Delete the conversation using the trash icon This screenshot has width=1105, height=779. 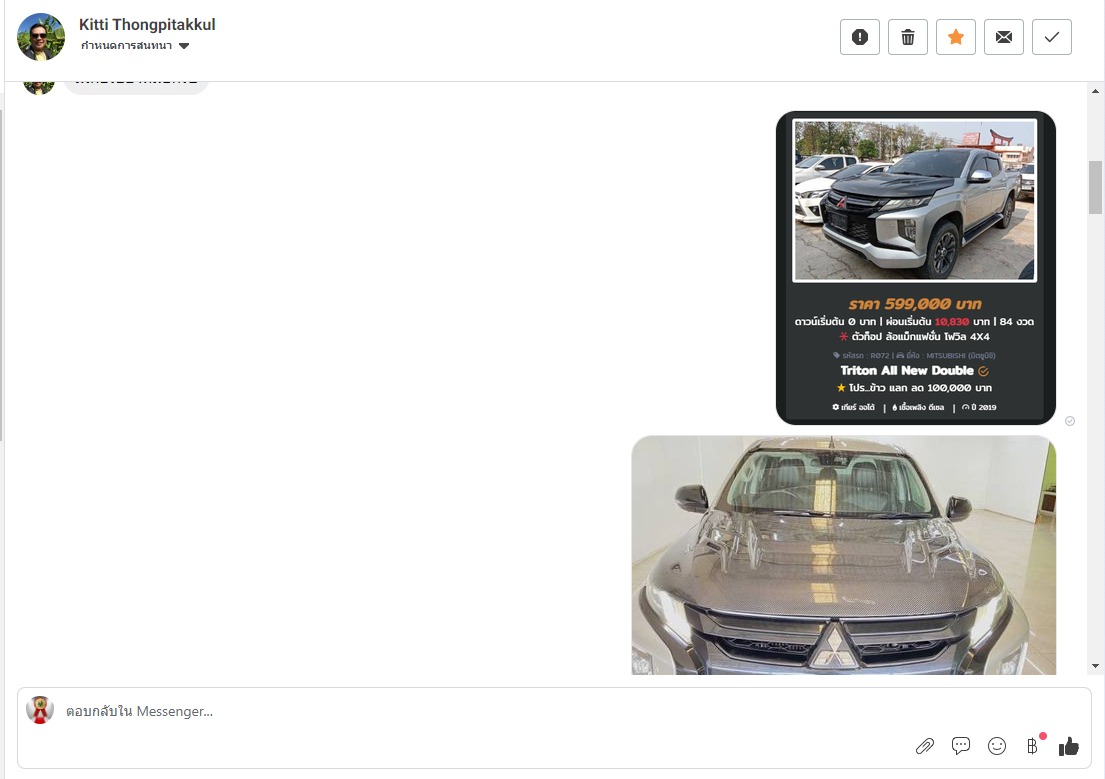908,37
